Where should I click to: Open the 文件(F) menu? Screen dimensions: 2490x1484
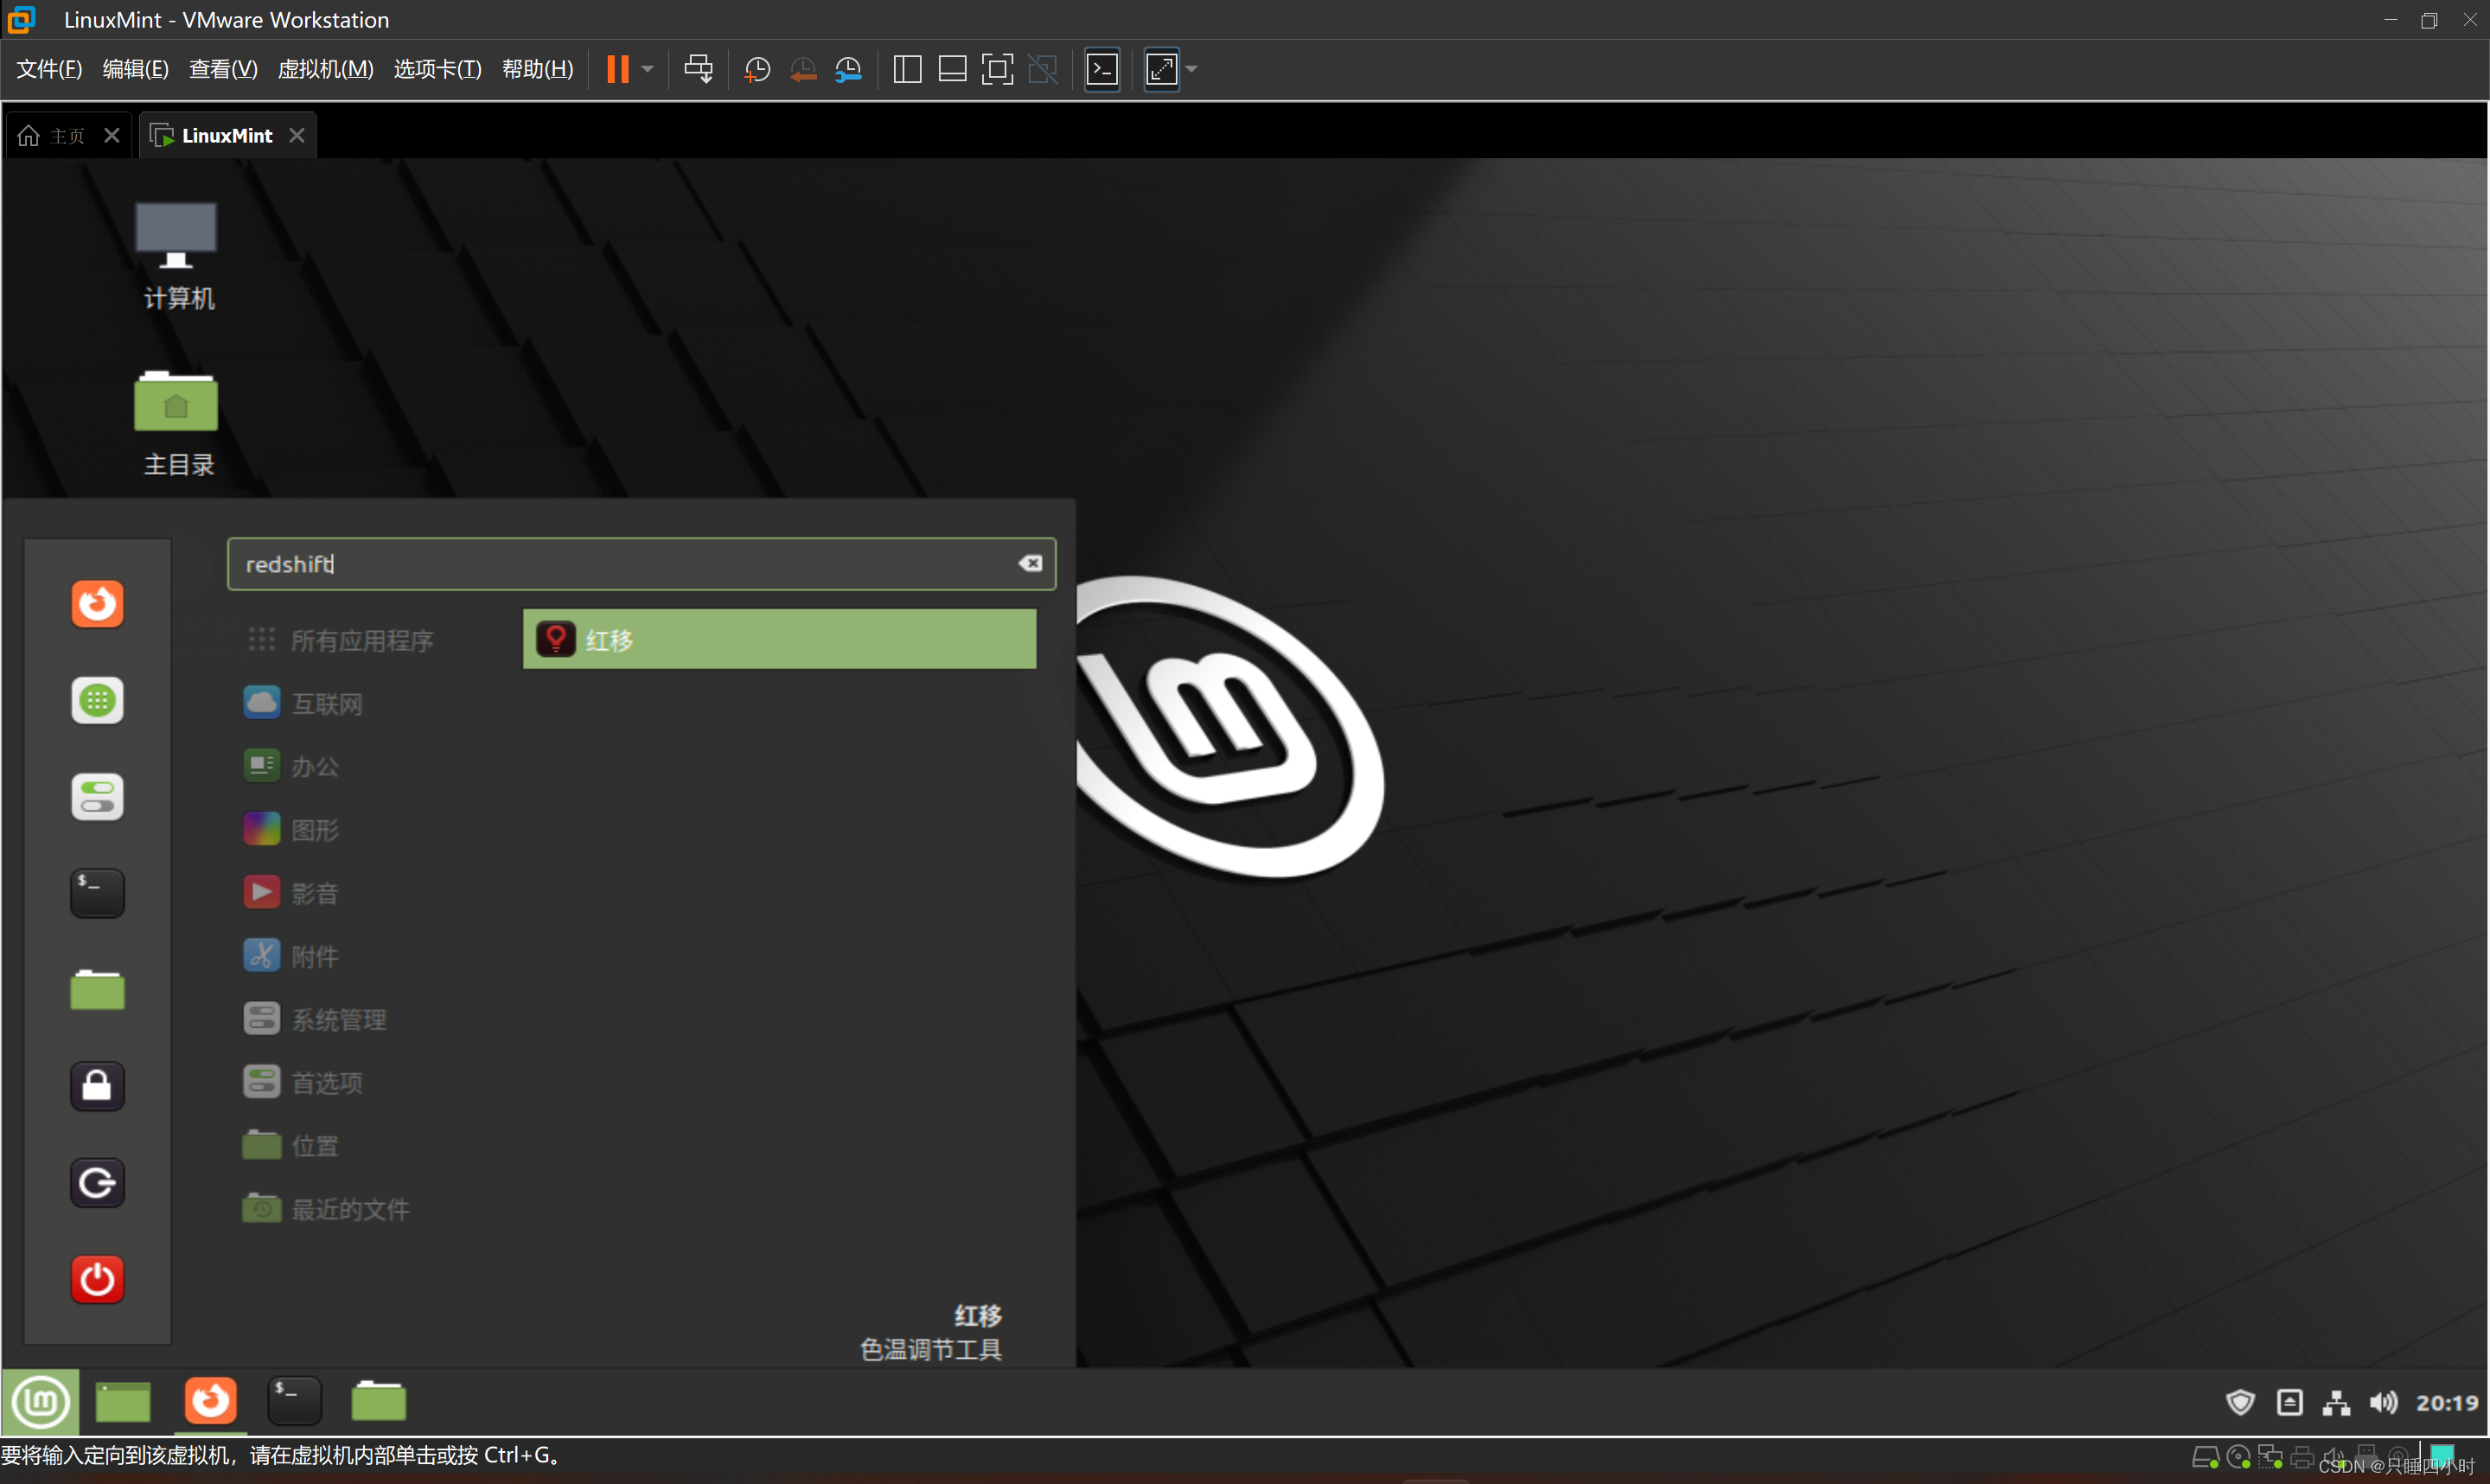tap(49, 69)
